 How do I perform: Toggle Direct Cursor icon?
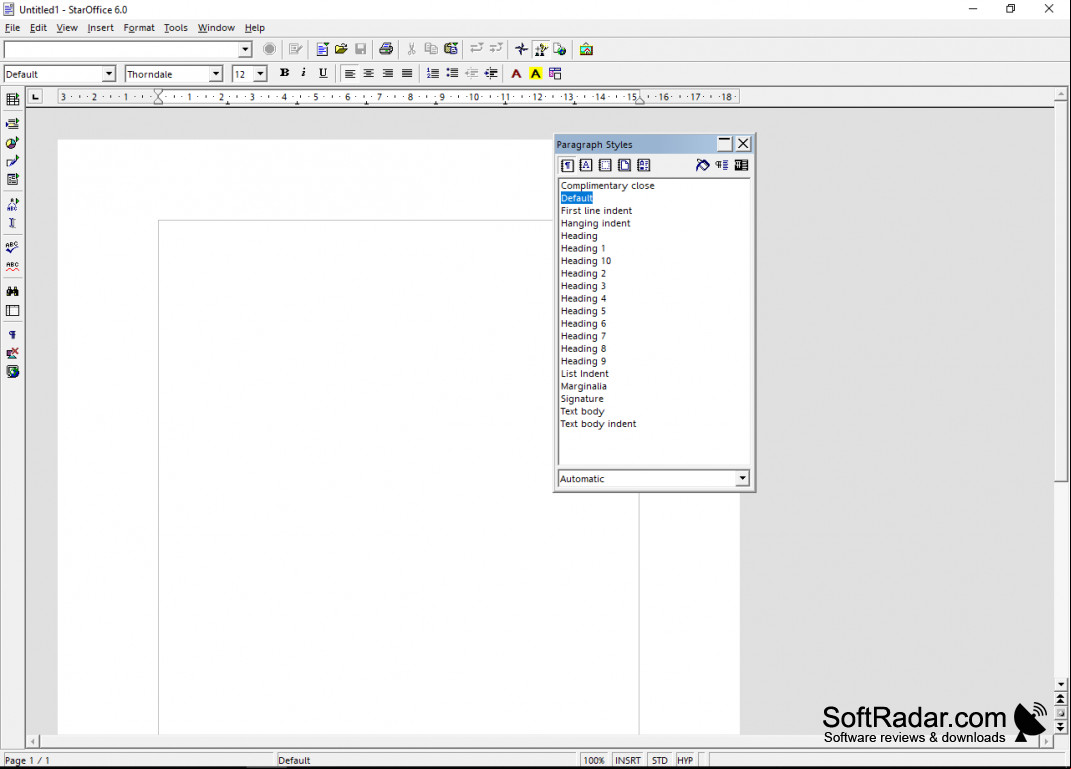[12, 223]
